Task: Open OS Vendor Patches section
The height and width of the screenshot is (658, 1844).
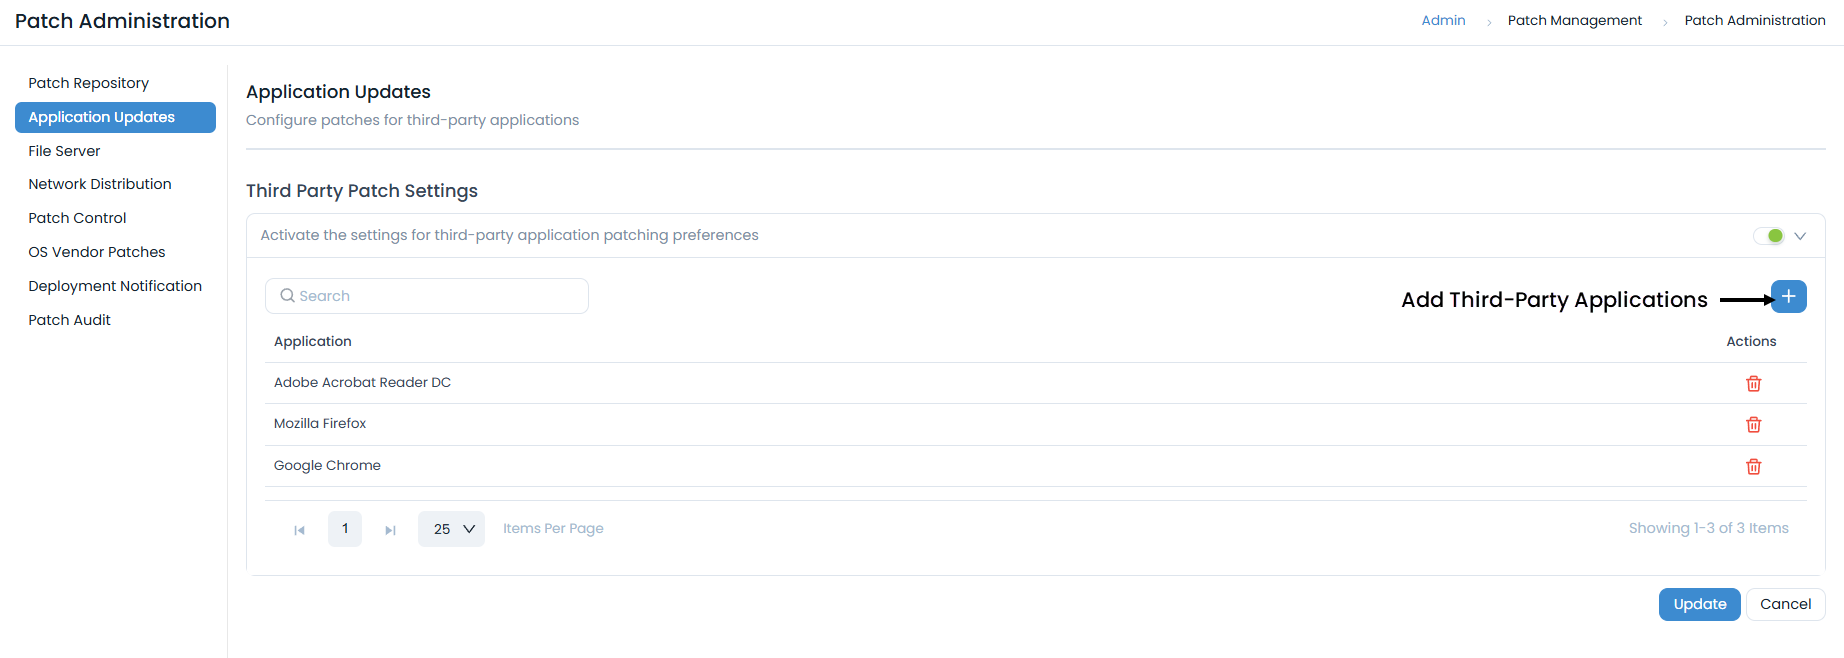Action: point(97,252)
